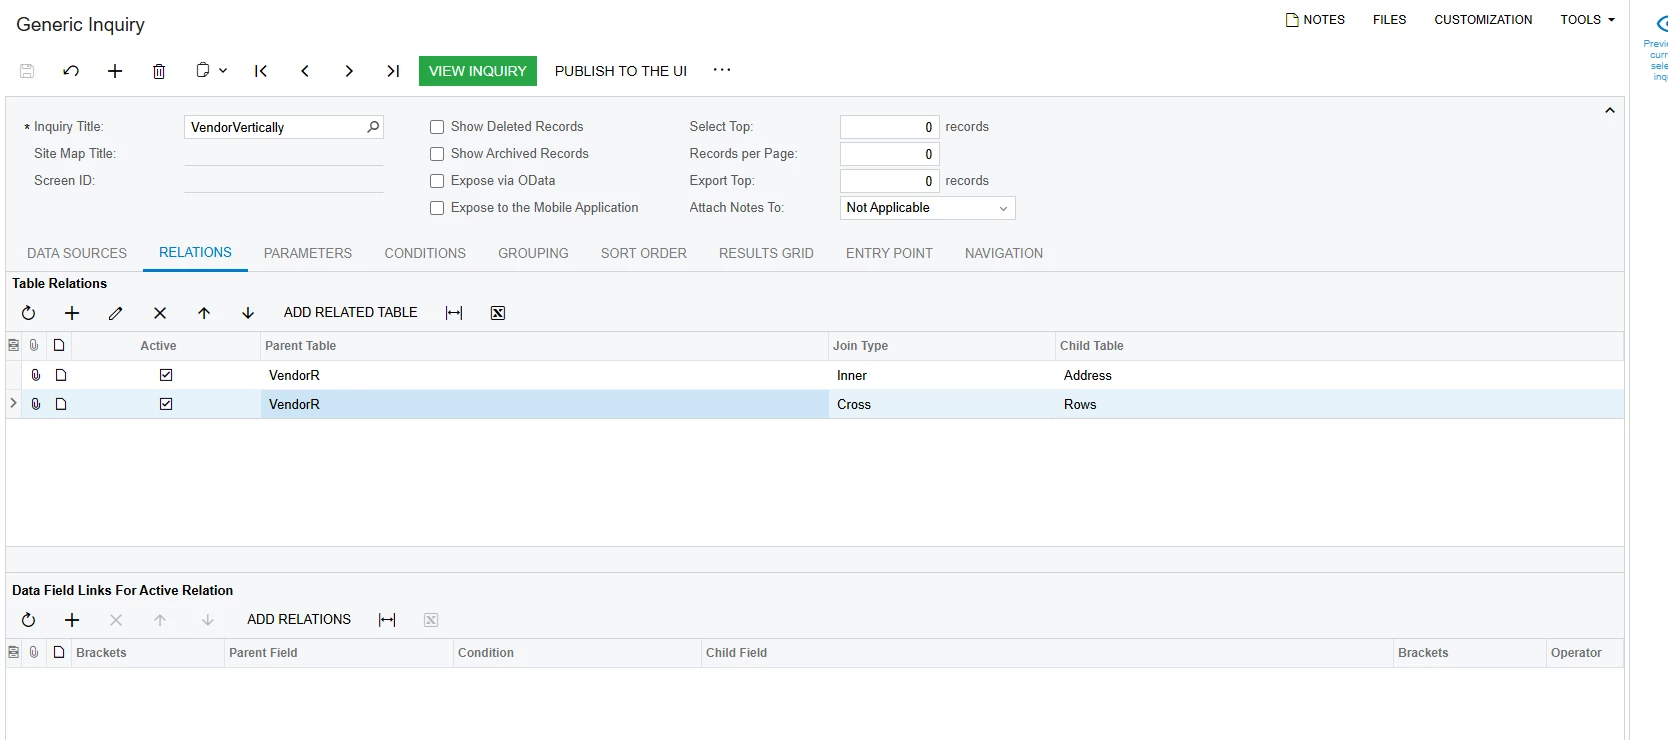
Task: Open the Results Grid tab
Action: [766, 254]
